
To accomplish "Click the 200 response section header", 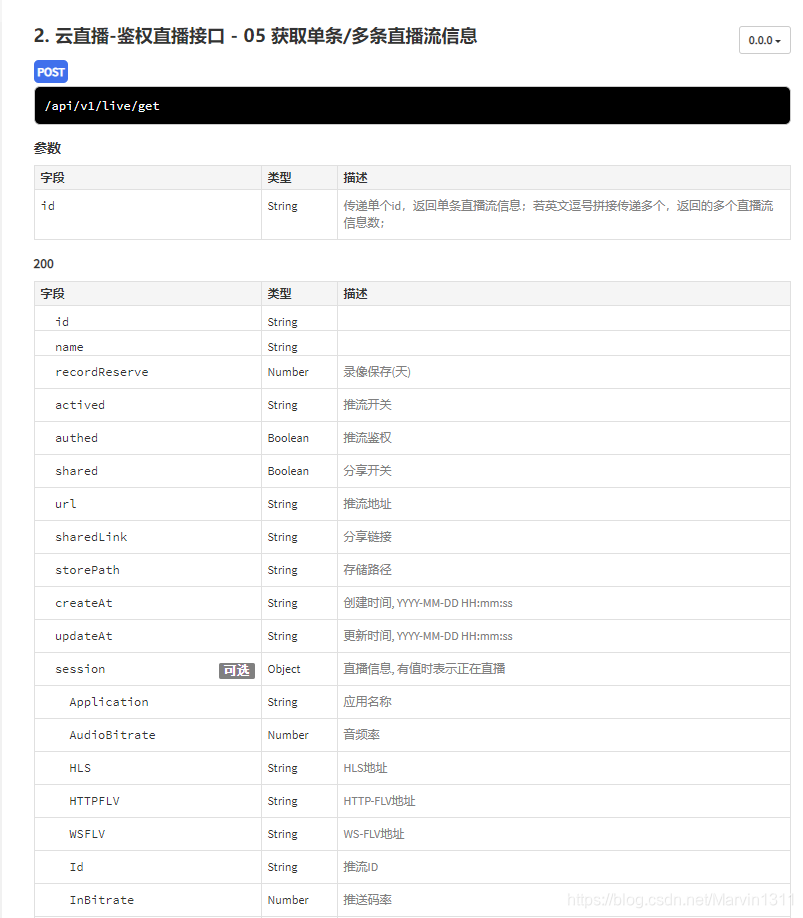I will 43,264.
